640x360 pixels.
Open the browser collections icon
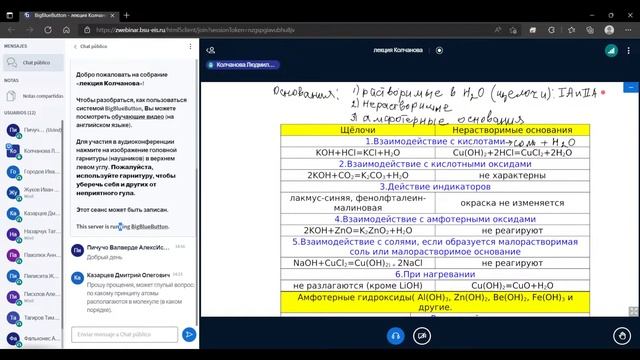(590, 30)
